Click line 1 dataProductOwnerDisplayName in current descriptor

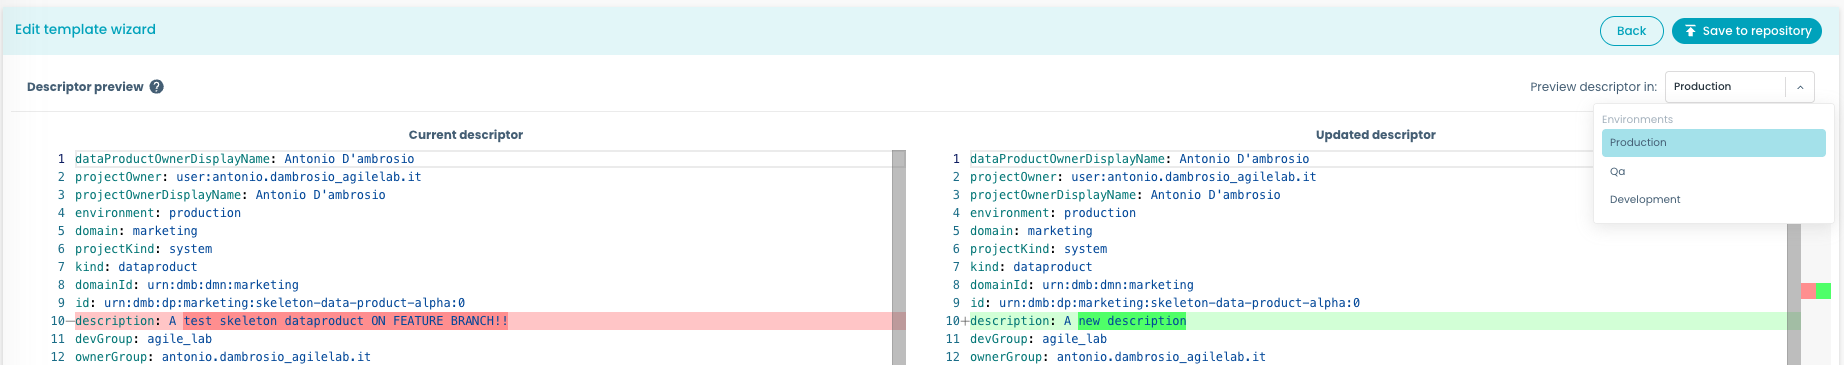pyautogui.click(x=244, y=159)
